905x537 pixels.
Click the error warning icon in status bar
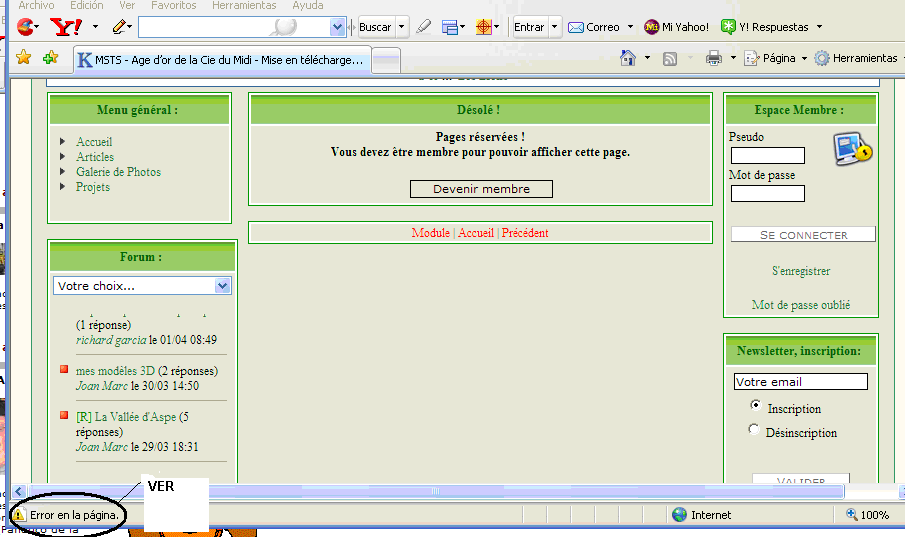(19, 515)
